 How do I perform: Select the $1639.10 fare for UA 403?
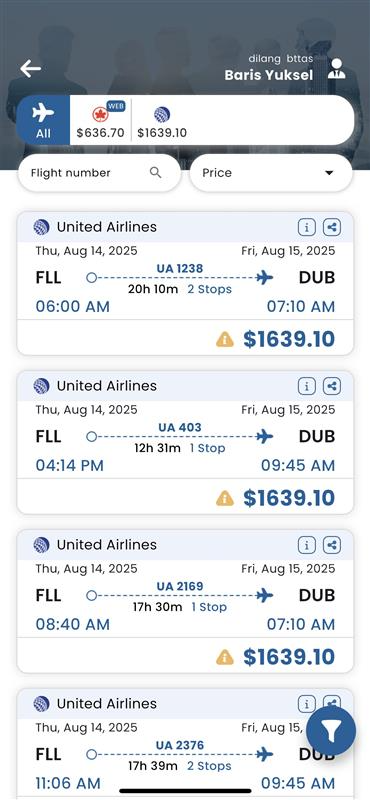tap(289, 498)
